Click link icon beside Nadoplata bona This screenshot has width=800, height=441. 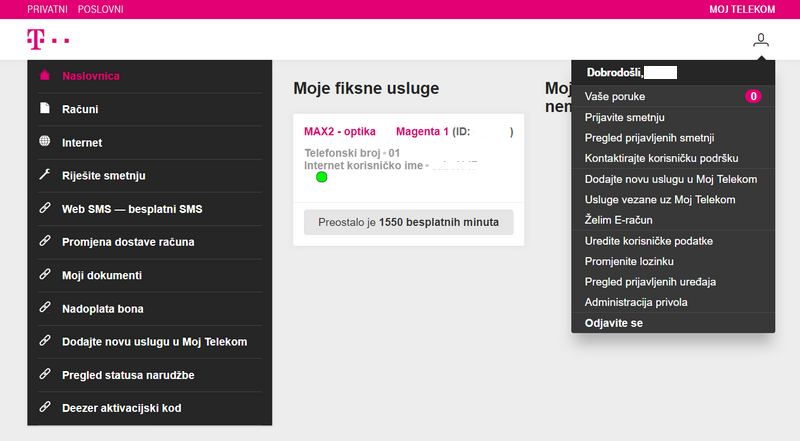pyautogui.click(x=45, y=307)
